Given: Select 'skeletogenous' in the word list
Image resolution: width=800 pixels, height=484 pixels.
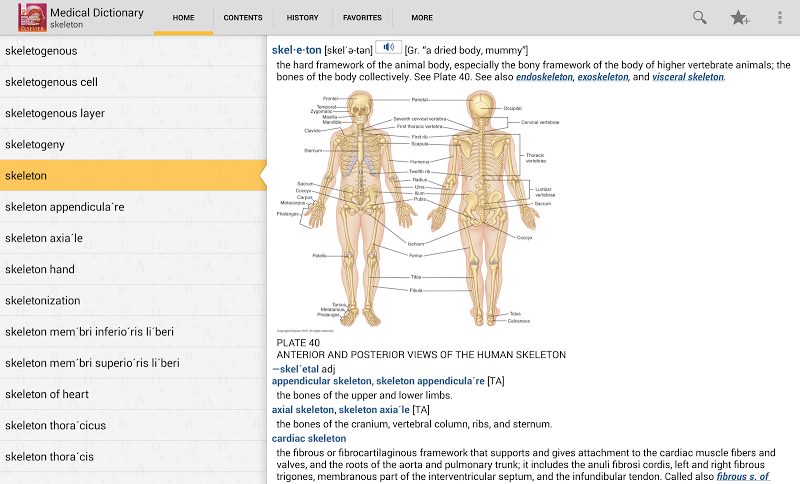Looking at the screenshot, I should pyautogui.click(x=133, y=51).
